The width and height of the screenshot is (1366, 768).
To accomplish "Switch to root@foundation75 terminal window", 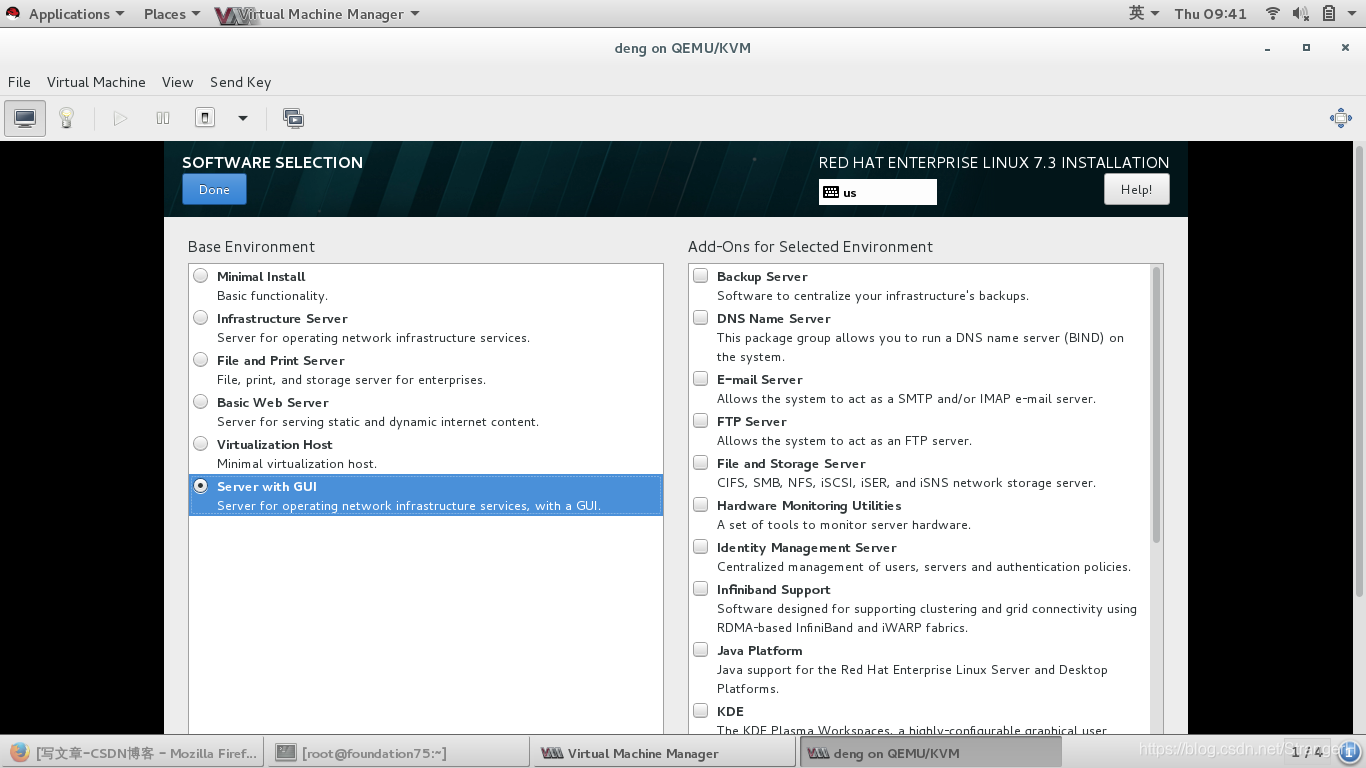I will [398, 753].
